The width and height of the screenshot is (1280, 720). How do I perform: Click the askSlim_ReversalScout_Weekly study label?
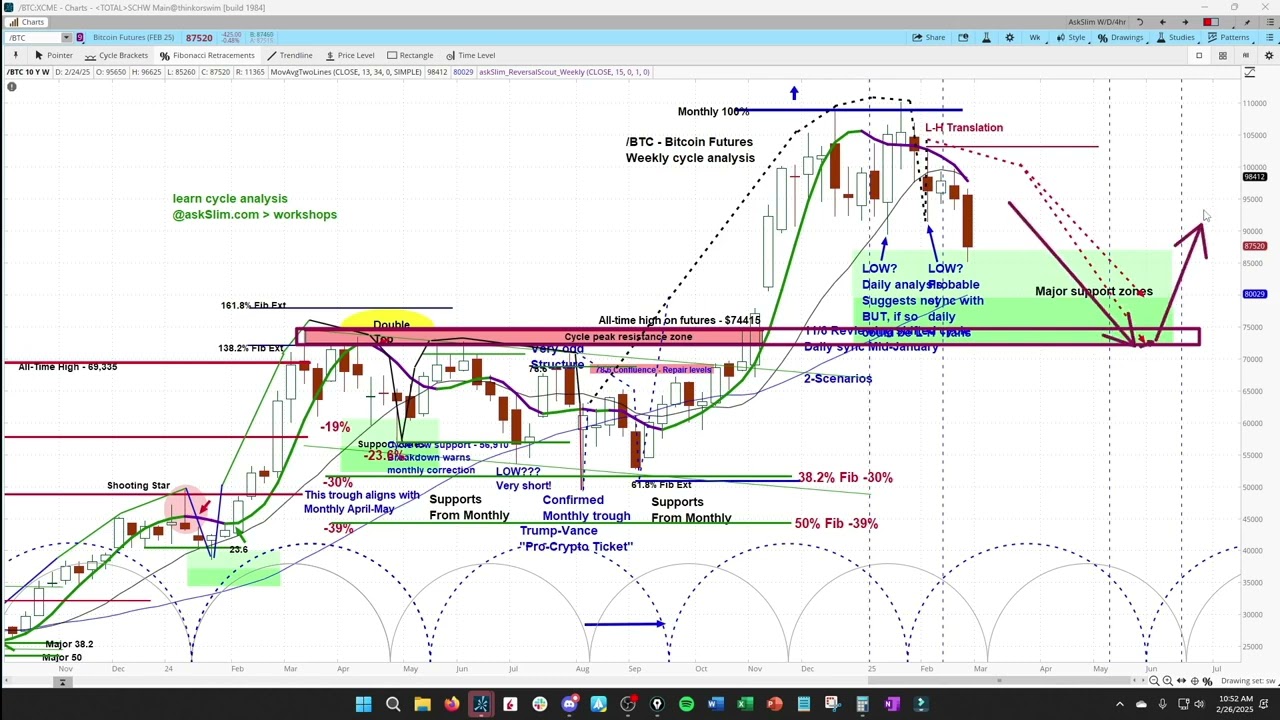[x=564, y=72]
